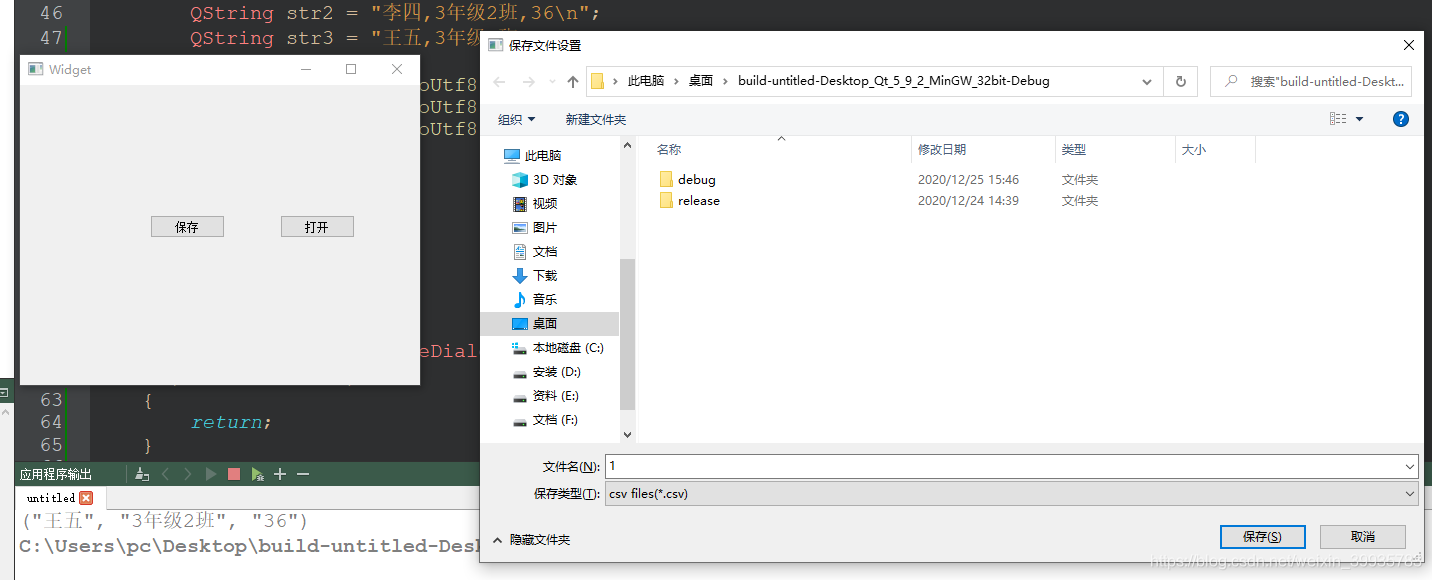
Task: Click the next item arrow in the output toolbar
Action: (188, 474)
